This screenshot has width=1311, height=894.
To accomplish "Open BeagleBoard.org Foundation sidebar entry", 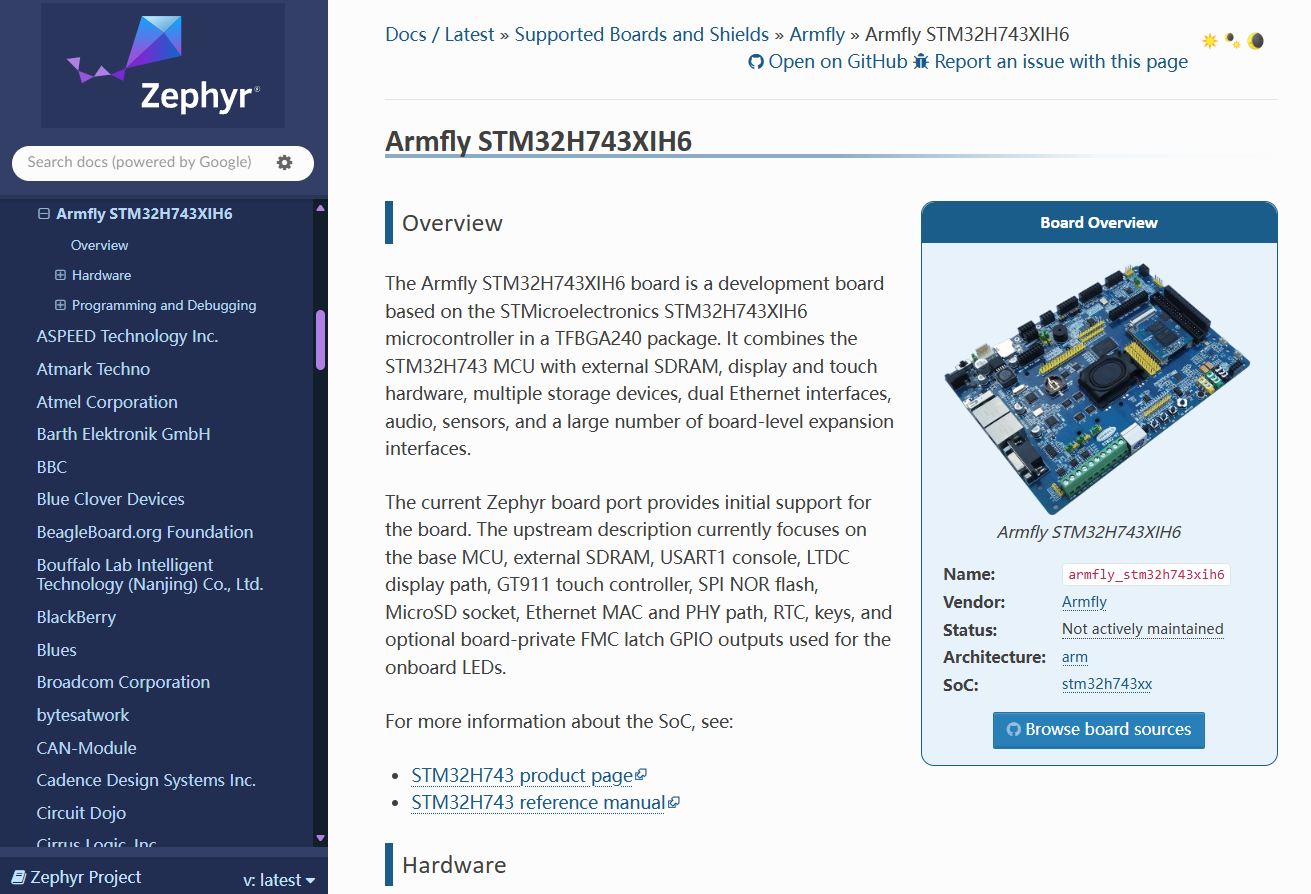I will (x=145, y=532).
